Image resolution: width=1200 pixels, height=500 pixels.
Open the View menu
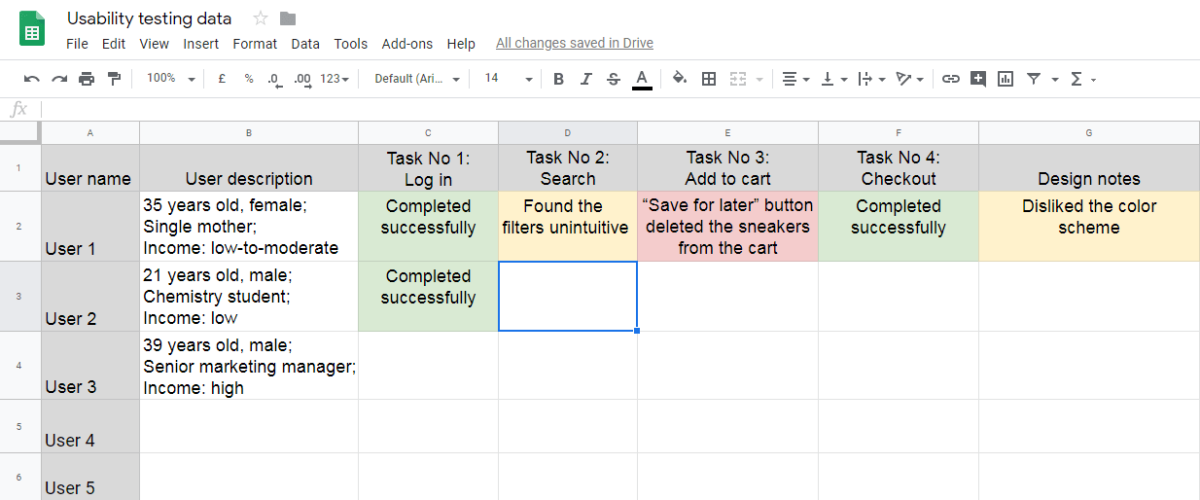coord(154,44)
